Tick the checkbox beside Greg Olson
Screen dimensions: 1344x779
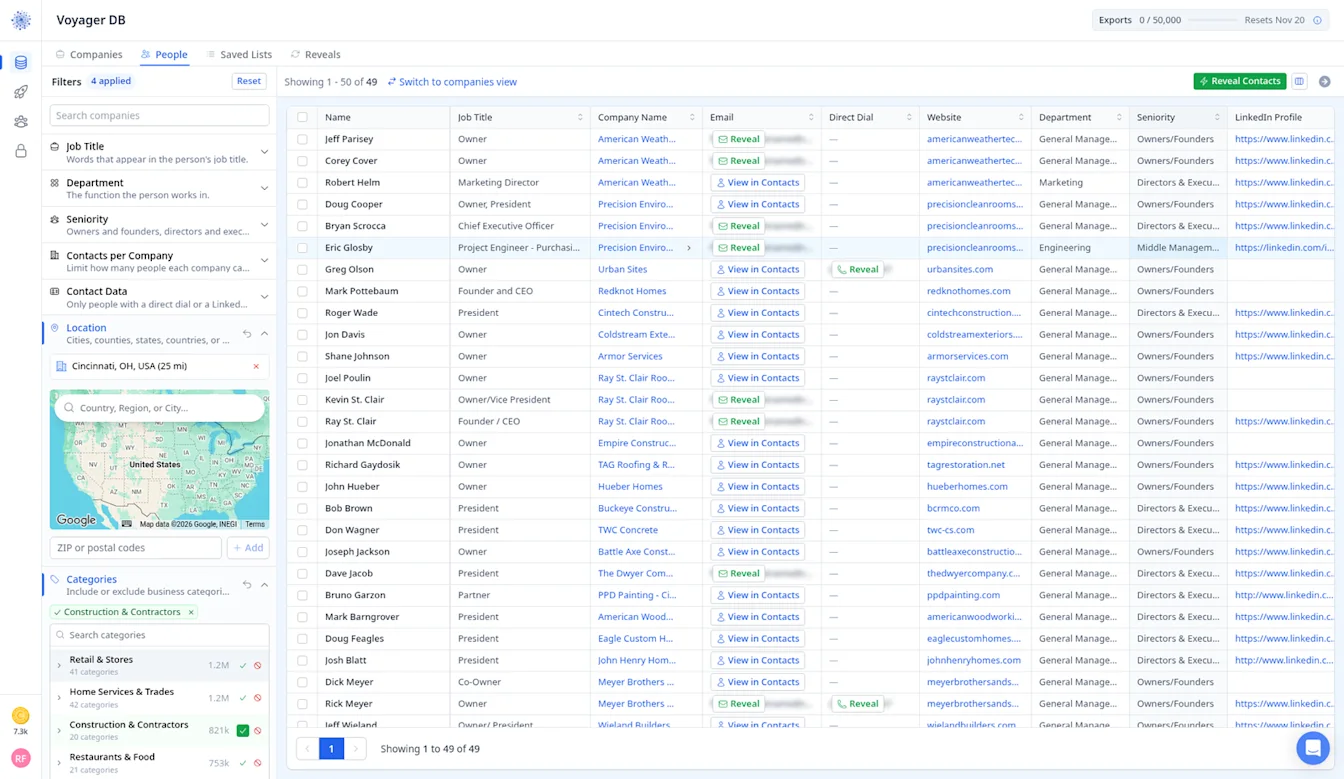pyautogui.click(x=302, y=269)
